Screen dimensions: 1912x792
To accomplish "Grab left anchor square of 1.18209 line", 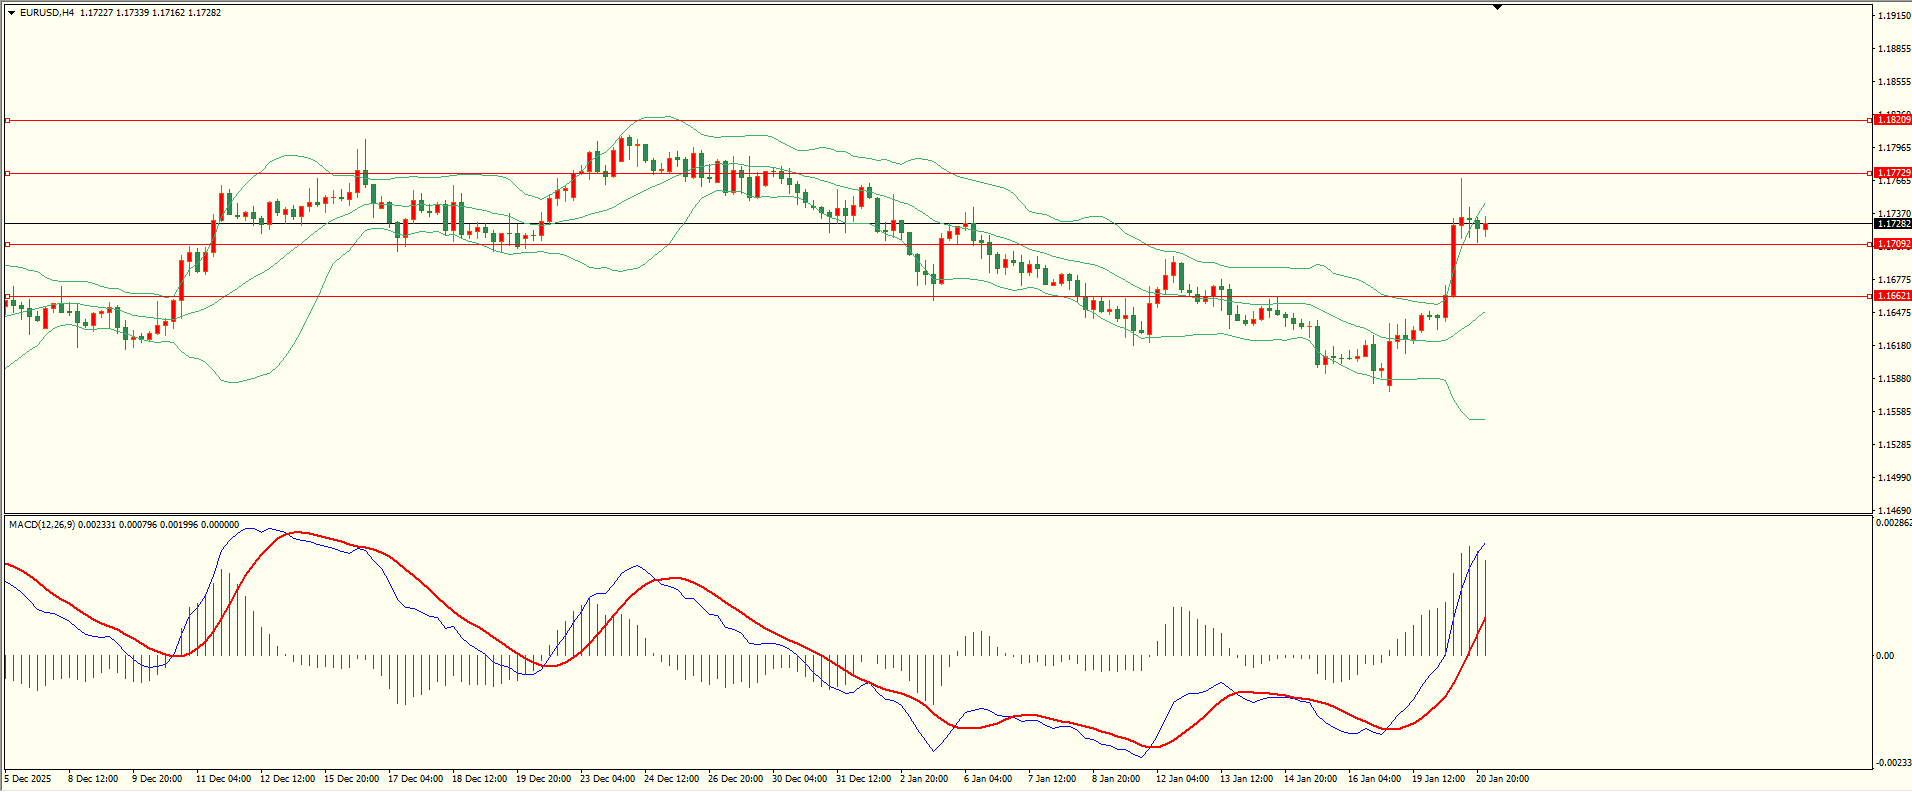I will 7,120.
